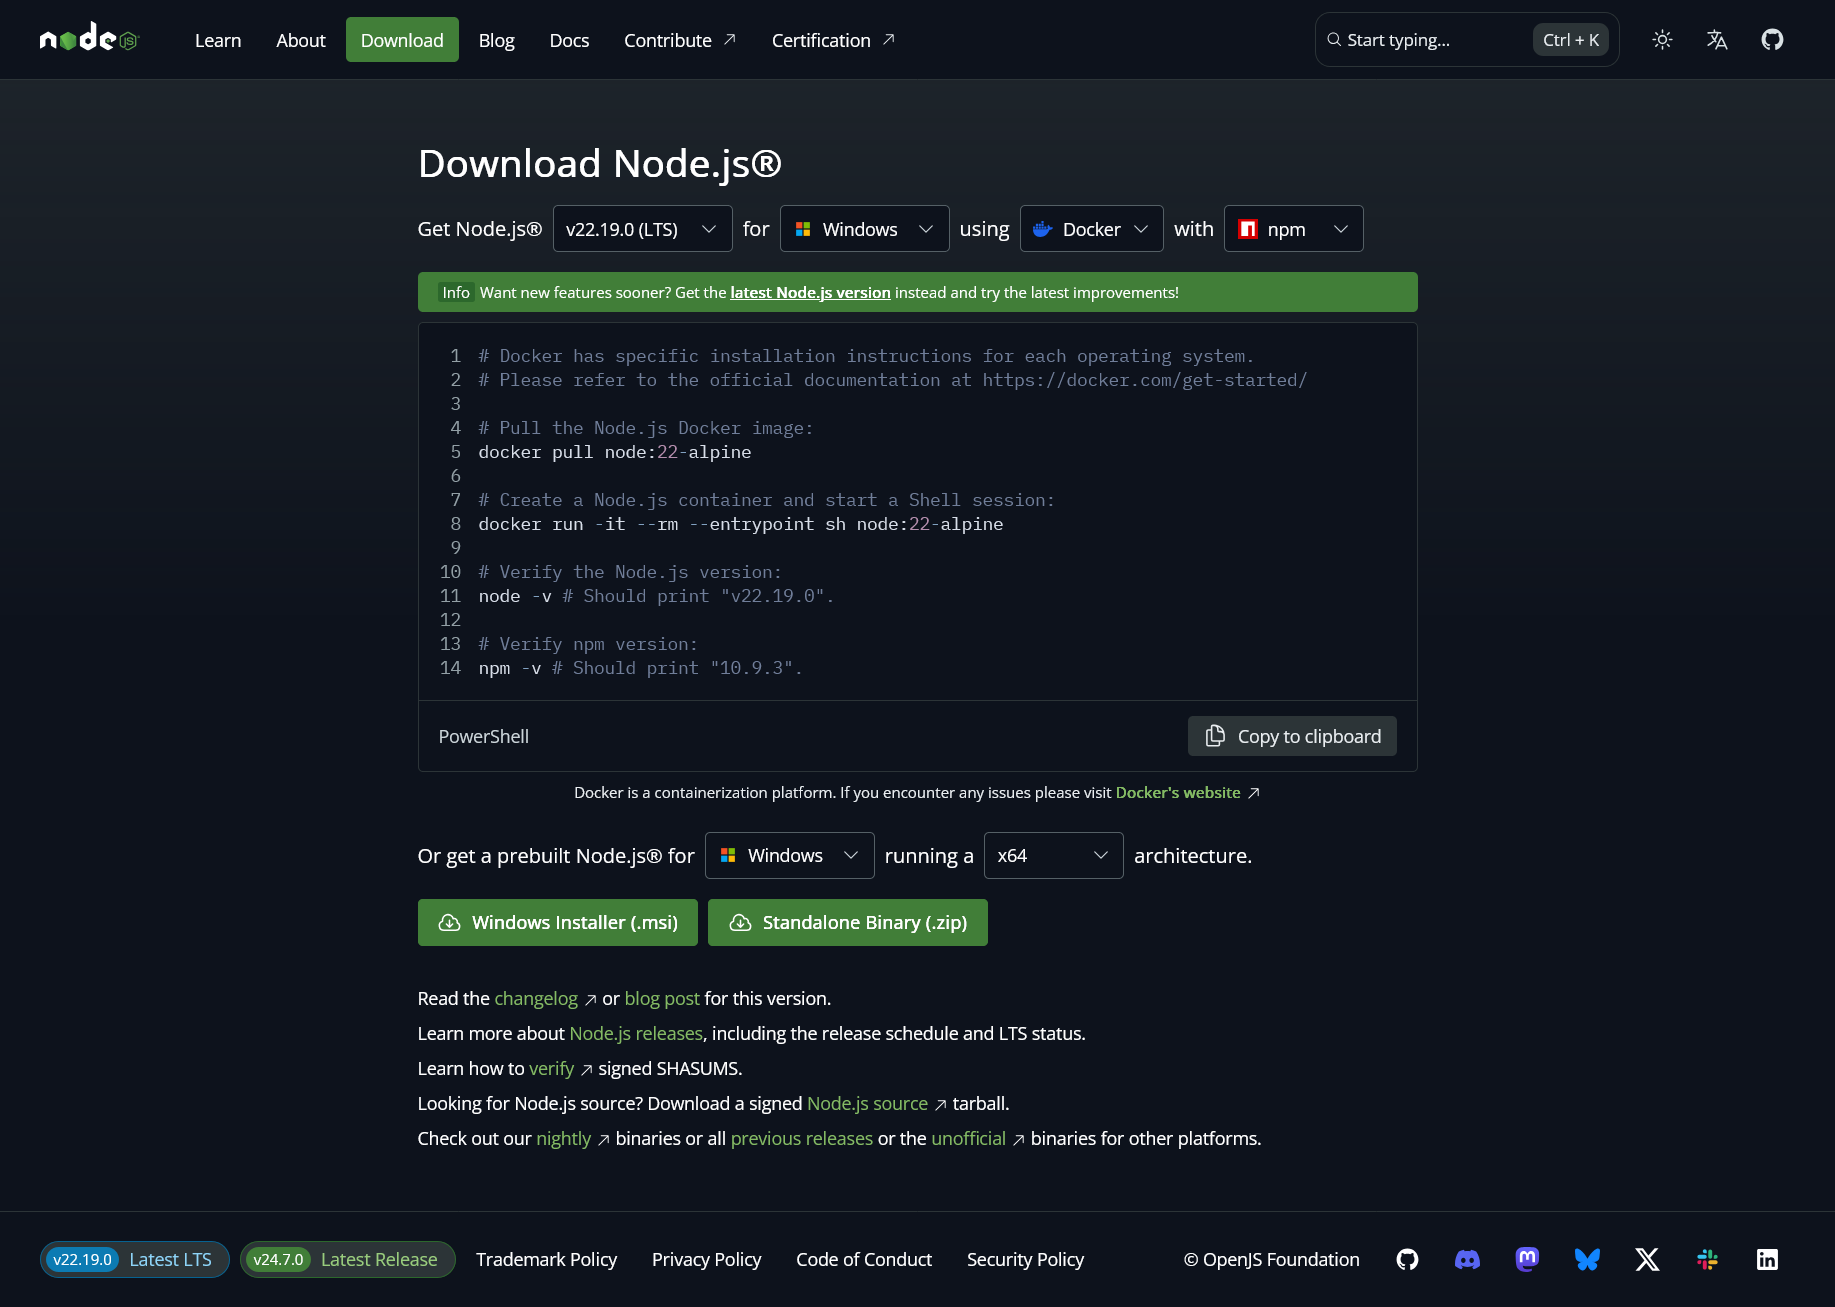Expand the Docker install method dropdown

click(1091, 229)
